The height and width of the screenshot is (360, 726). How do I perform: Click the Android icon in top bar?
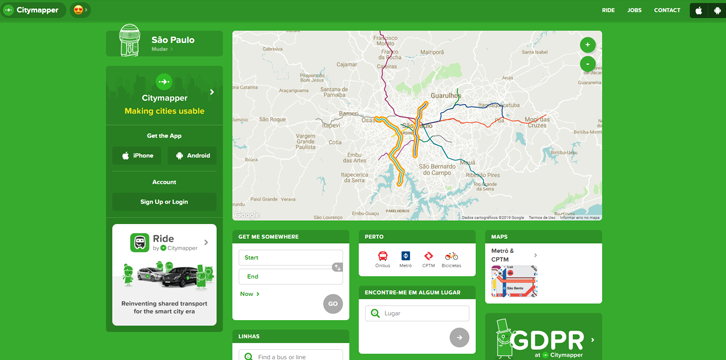click(717, 11)
